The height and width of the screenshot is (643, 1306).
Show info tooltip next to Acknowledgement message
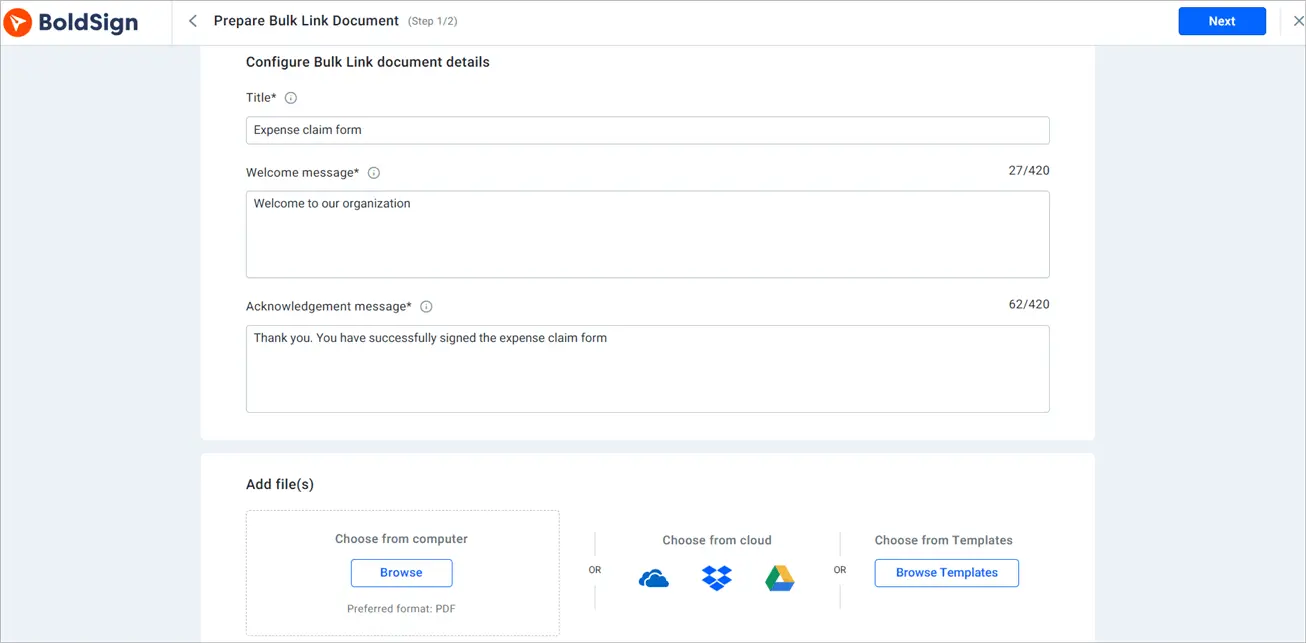point(426,307)
